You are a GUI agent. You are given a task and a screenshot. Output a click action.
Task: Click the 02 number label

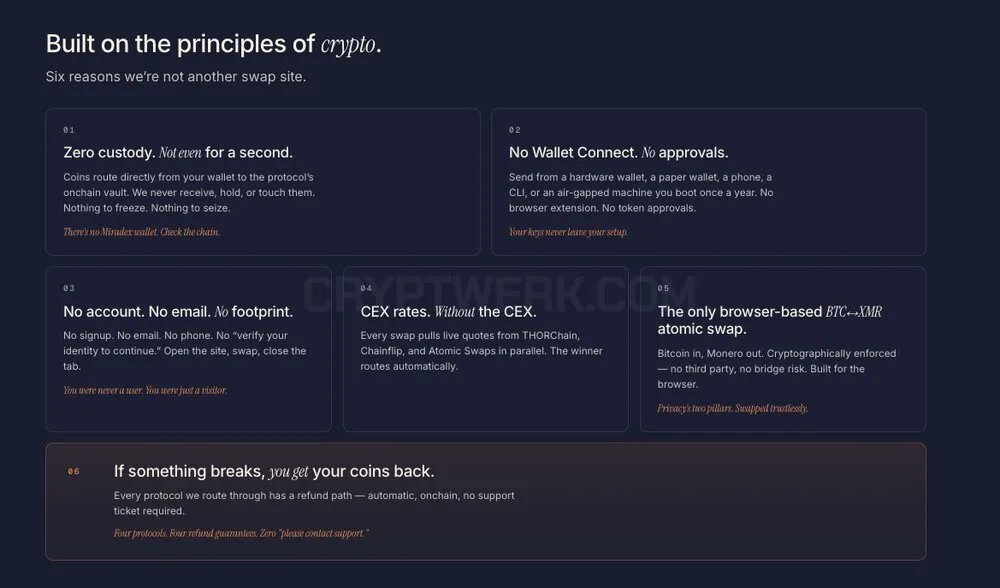[x=515, y=130]
